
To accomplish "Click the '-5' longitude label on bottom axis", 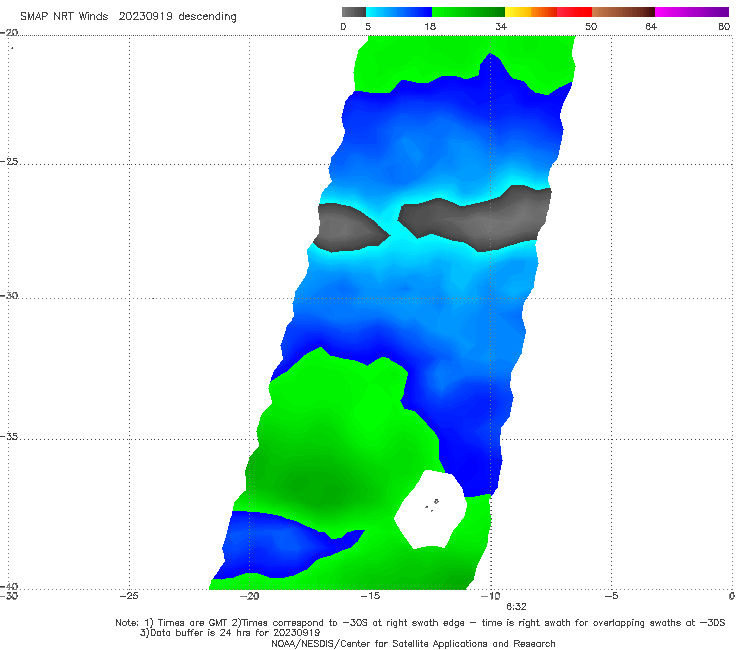I will pyautogui.click(x=612, y=596).
